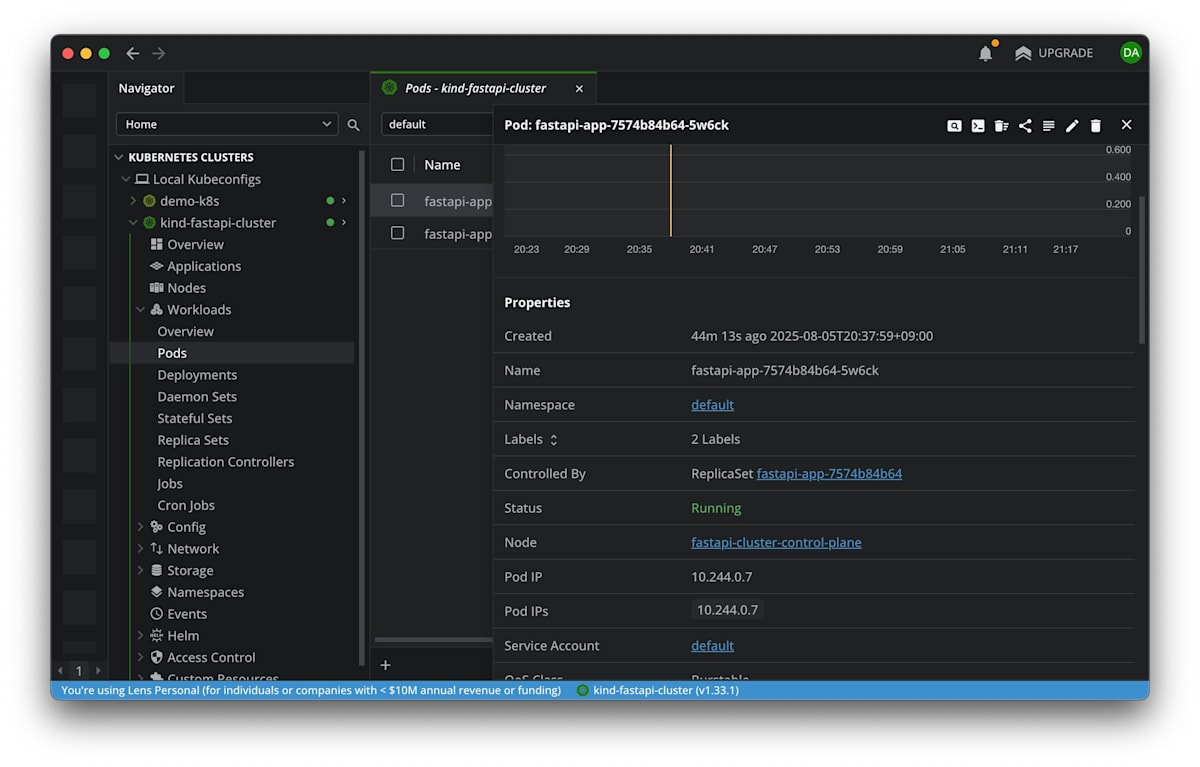1200x767 pixels.
Task: Click the yellow marker on the chart
Action: coord(671,190)
